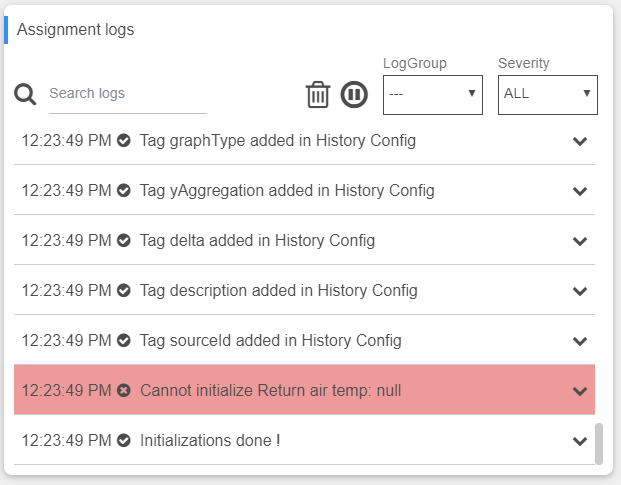Click the checkmark icon on delta log

(x=124, y=241)
